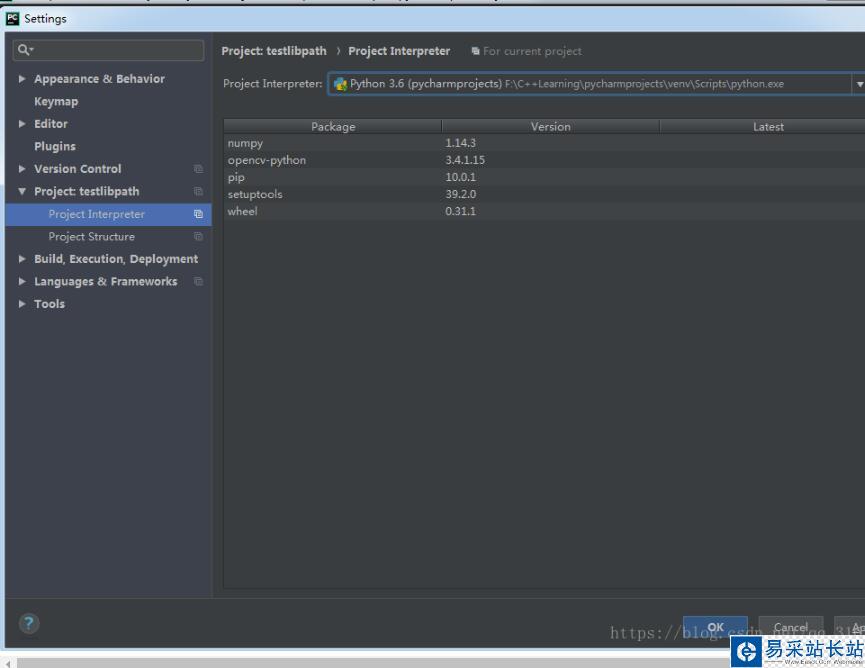Open the Project Interpreter dropdown arrow
This screenshot has width=865, height=668.
[859, 84]
